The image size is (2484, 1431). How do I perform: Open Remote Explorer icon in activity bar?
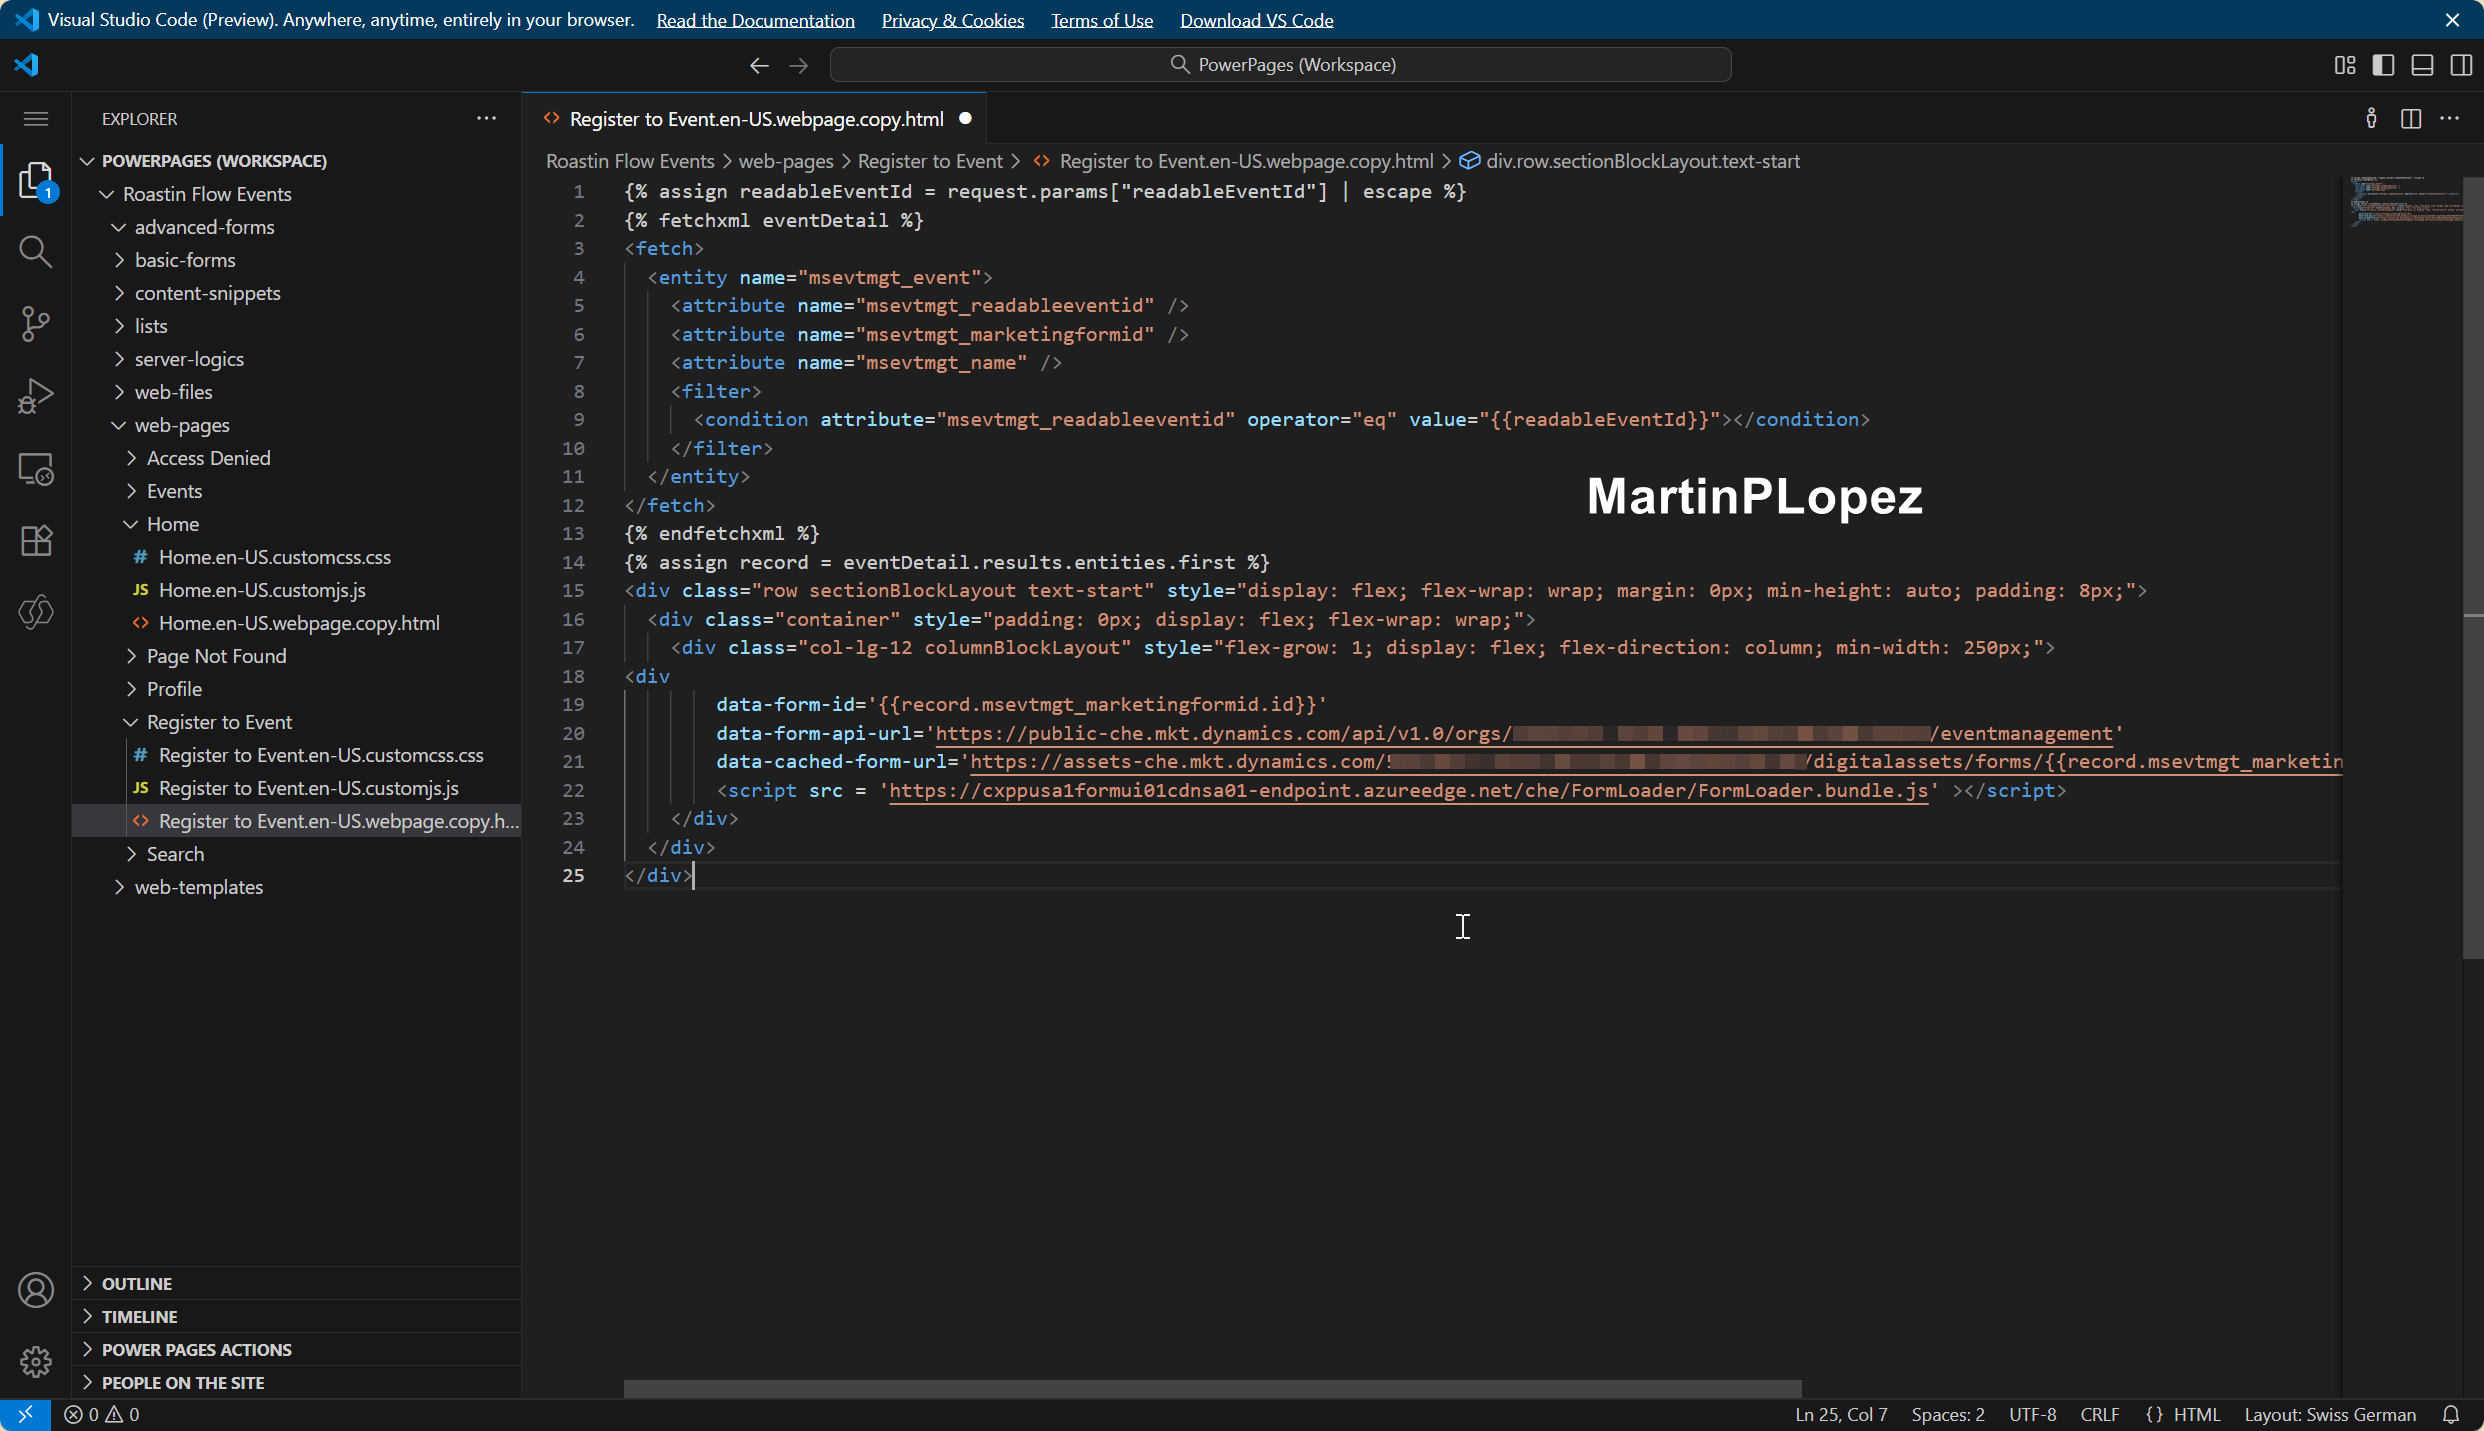pos(35,468)
